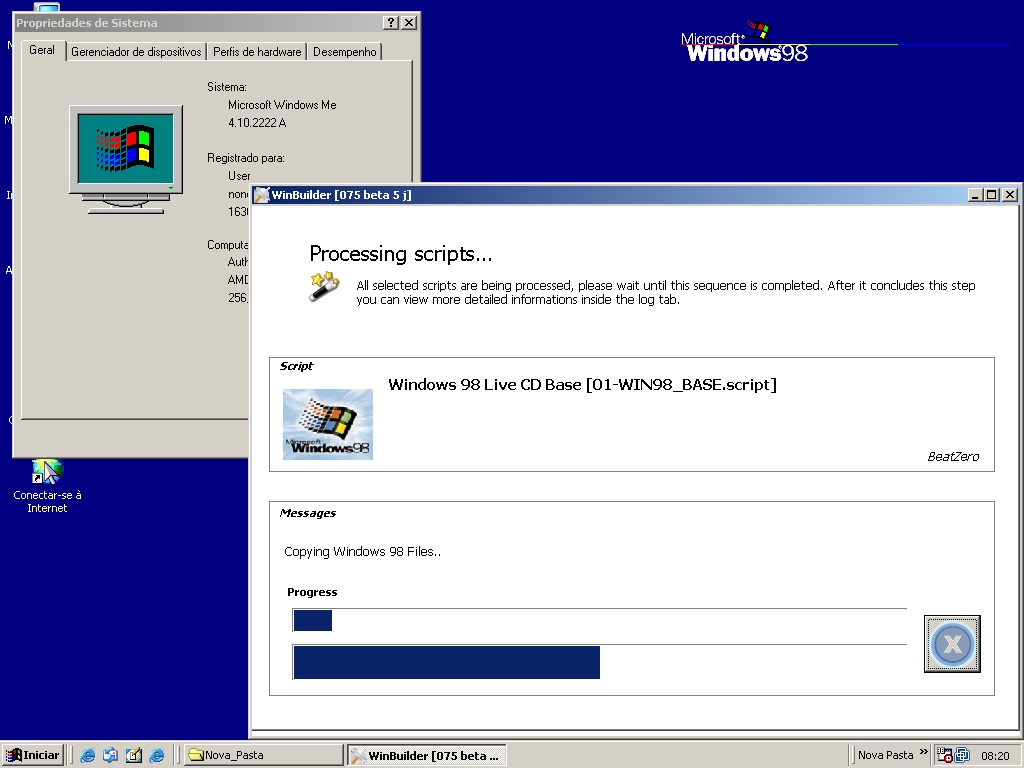
Task: Click the Show Desktop quick launch icon
Action: tap(132, 755)
